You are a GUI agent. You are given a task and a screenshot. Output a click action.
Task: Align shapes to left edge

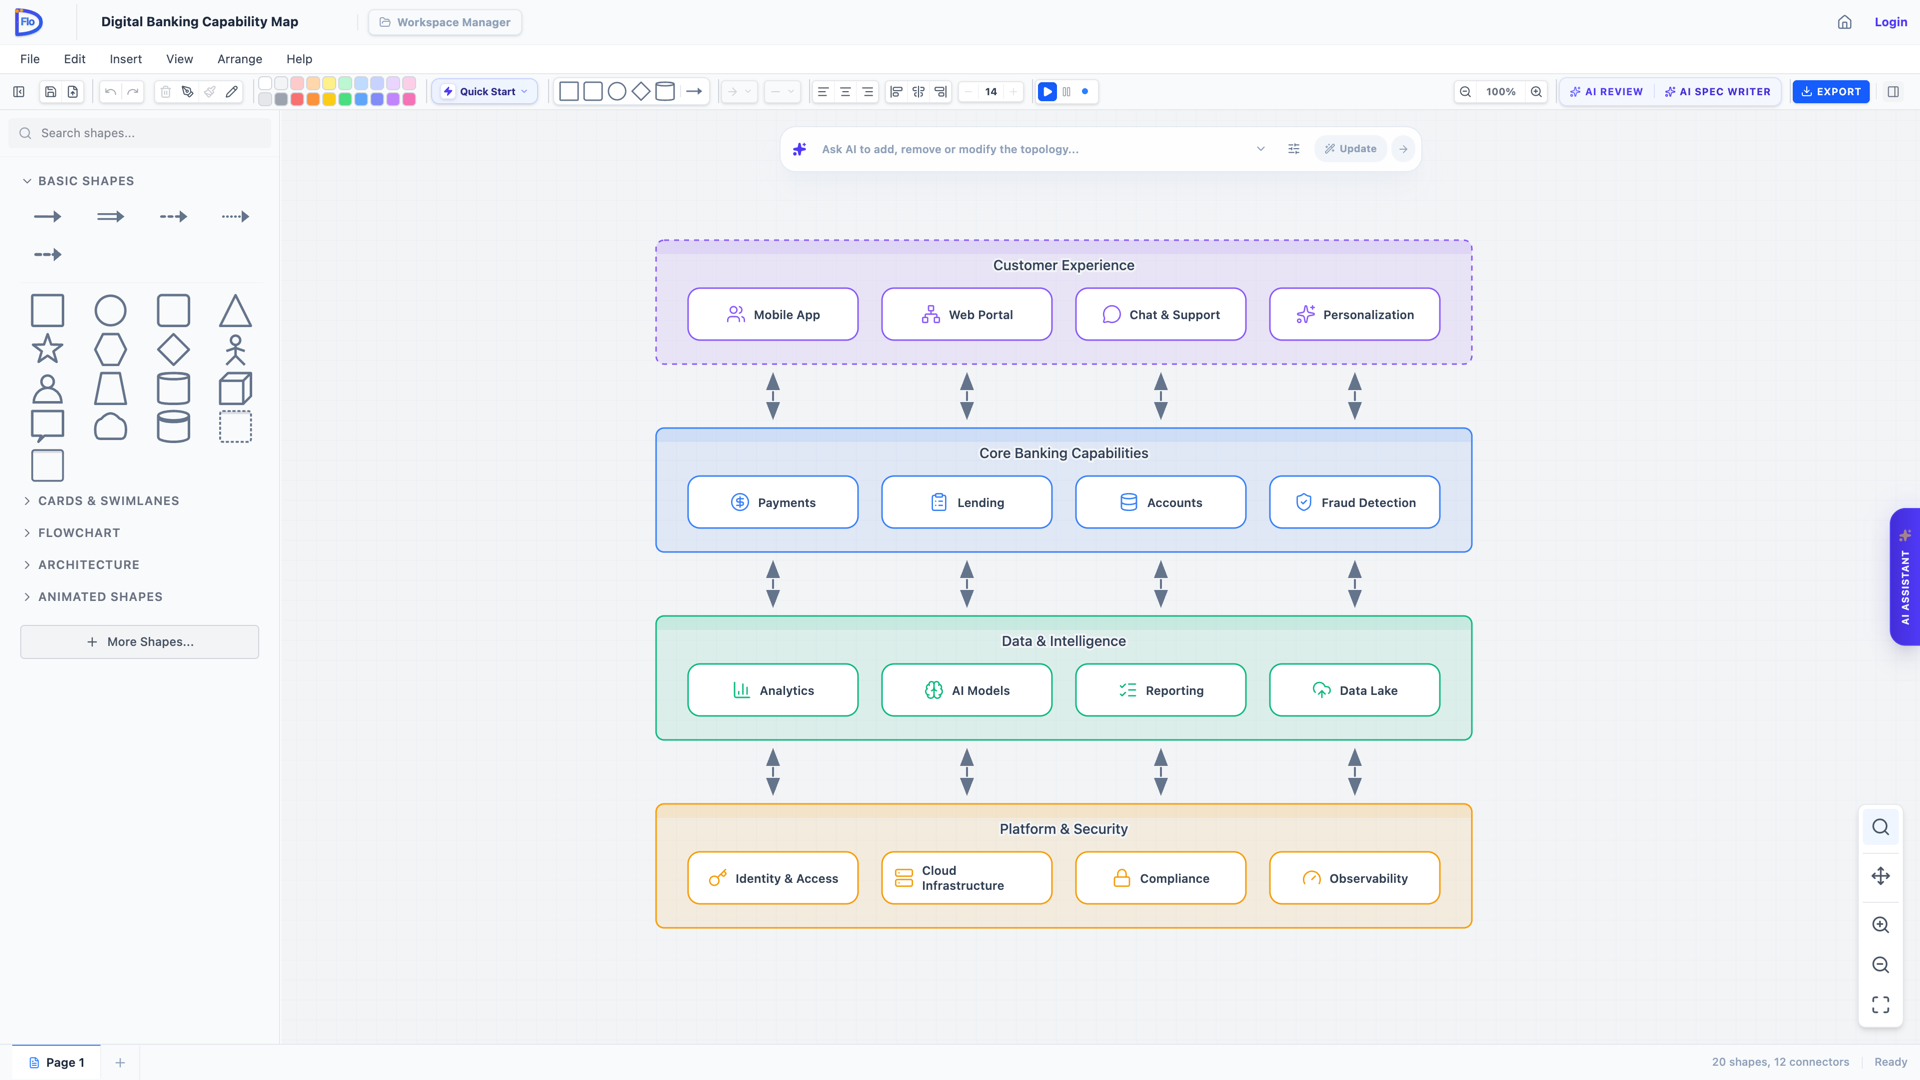(896, 92)
